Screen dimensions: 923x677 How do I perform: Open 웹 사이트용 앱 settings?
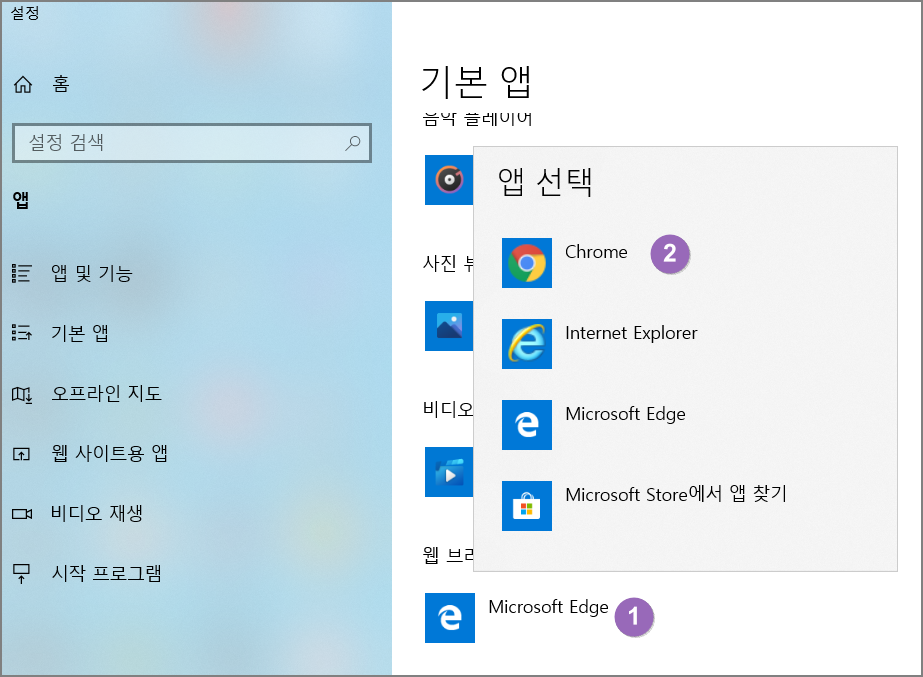[x=109, y=453]
